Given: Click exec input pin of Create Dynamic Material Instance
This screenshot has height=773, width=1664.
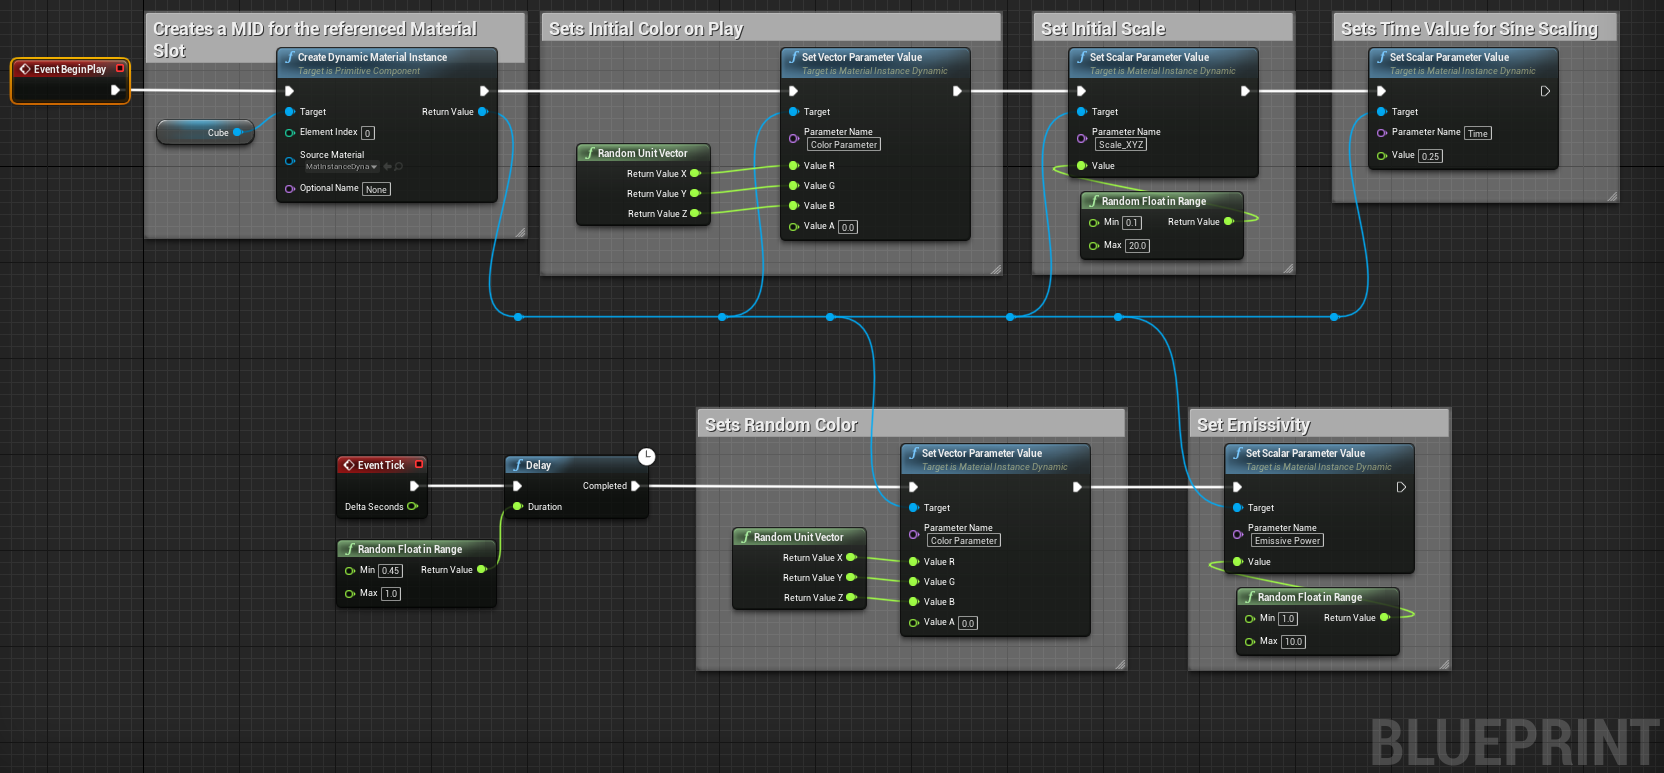Looking at the screenshot, I should pyautogui.click(x=290, y=91).
